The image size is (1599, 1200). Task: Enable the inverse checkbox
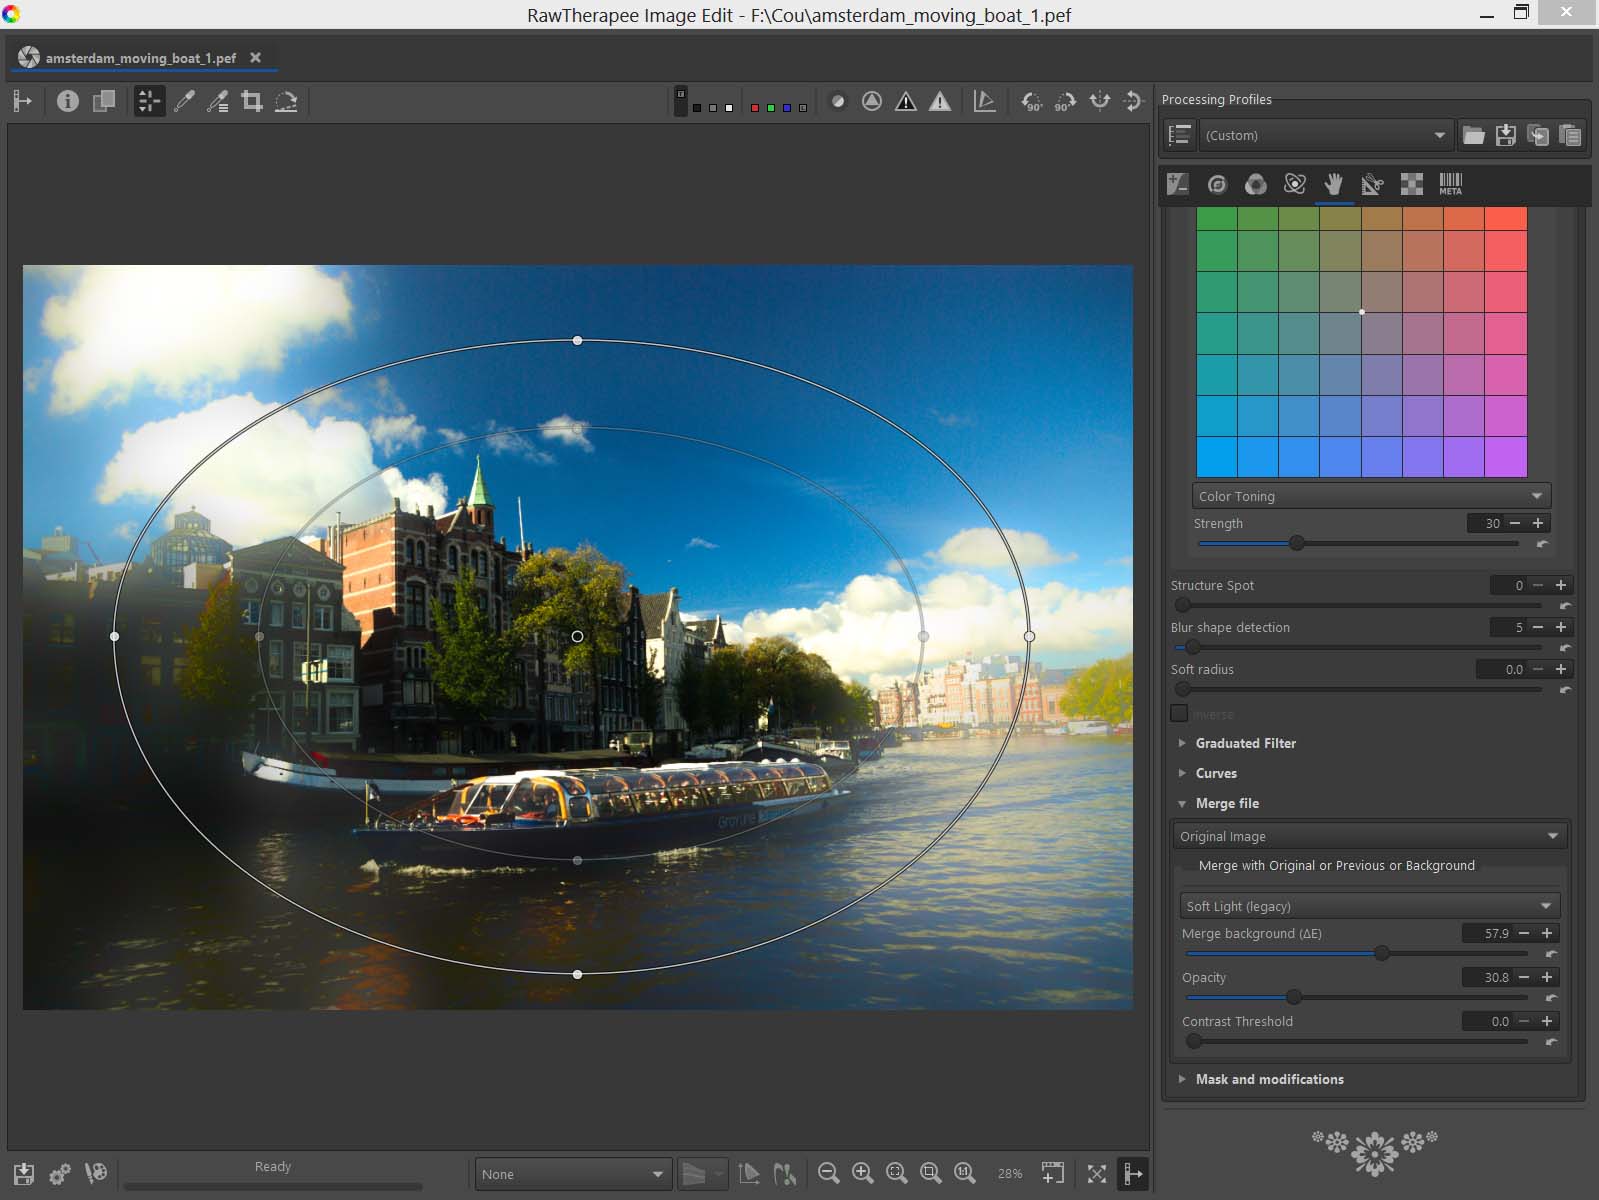click(x=1180, y=713)
